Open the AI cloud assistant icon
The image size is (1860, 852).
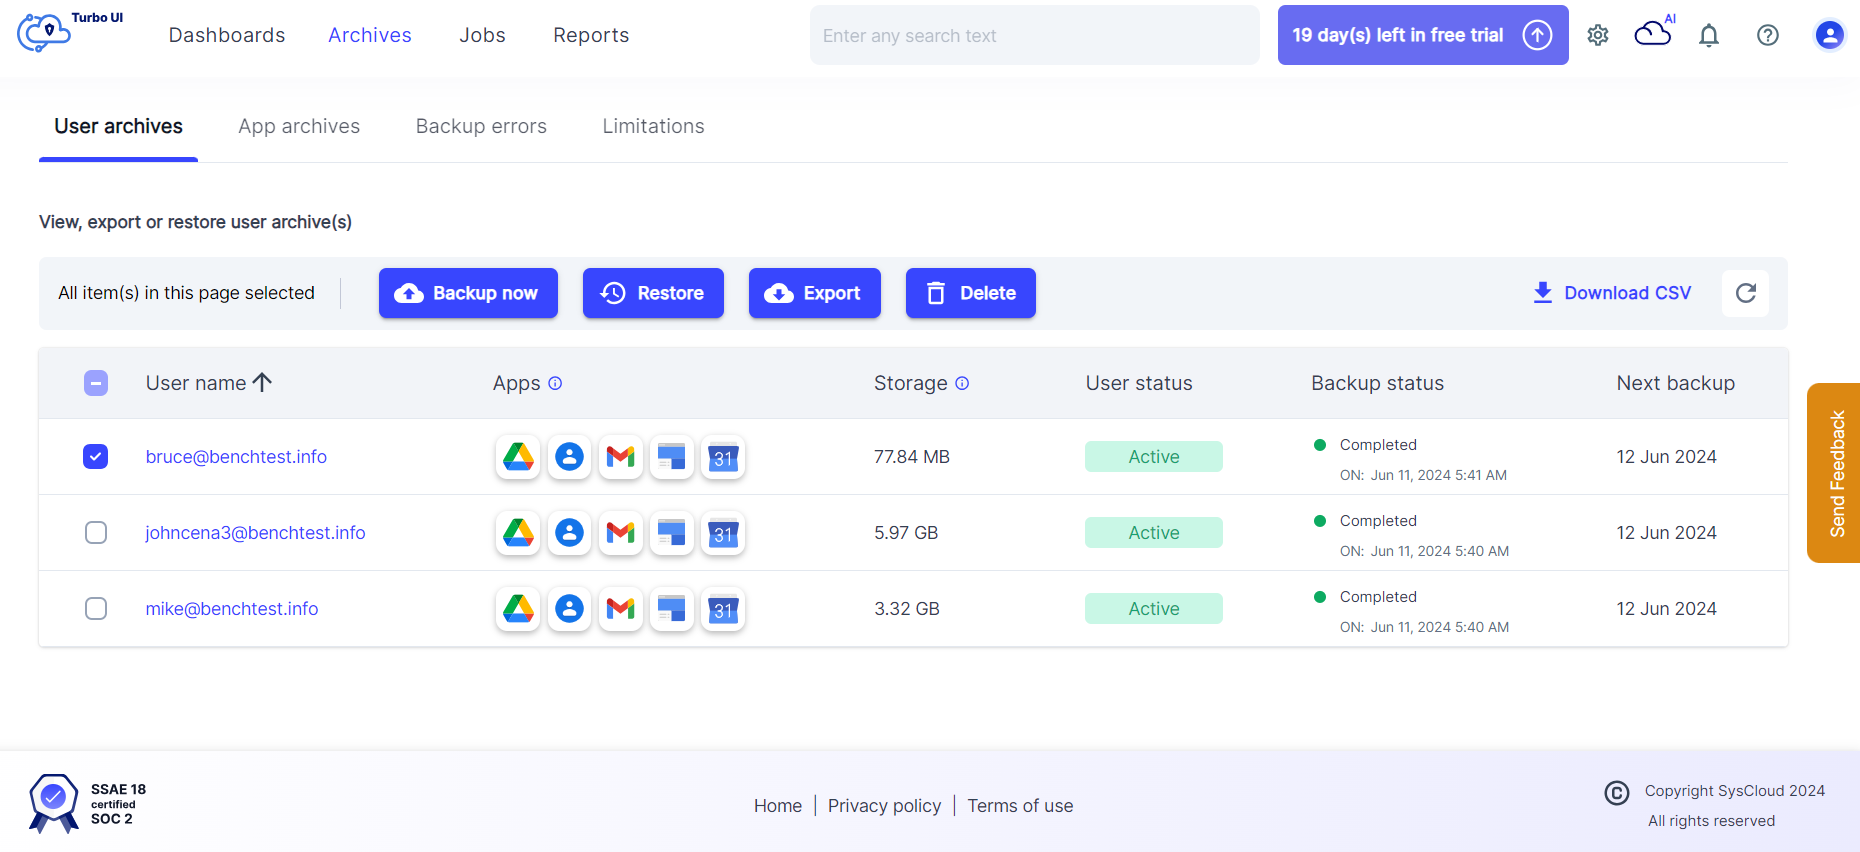tap(1653, 34)
